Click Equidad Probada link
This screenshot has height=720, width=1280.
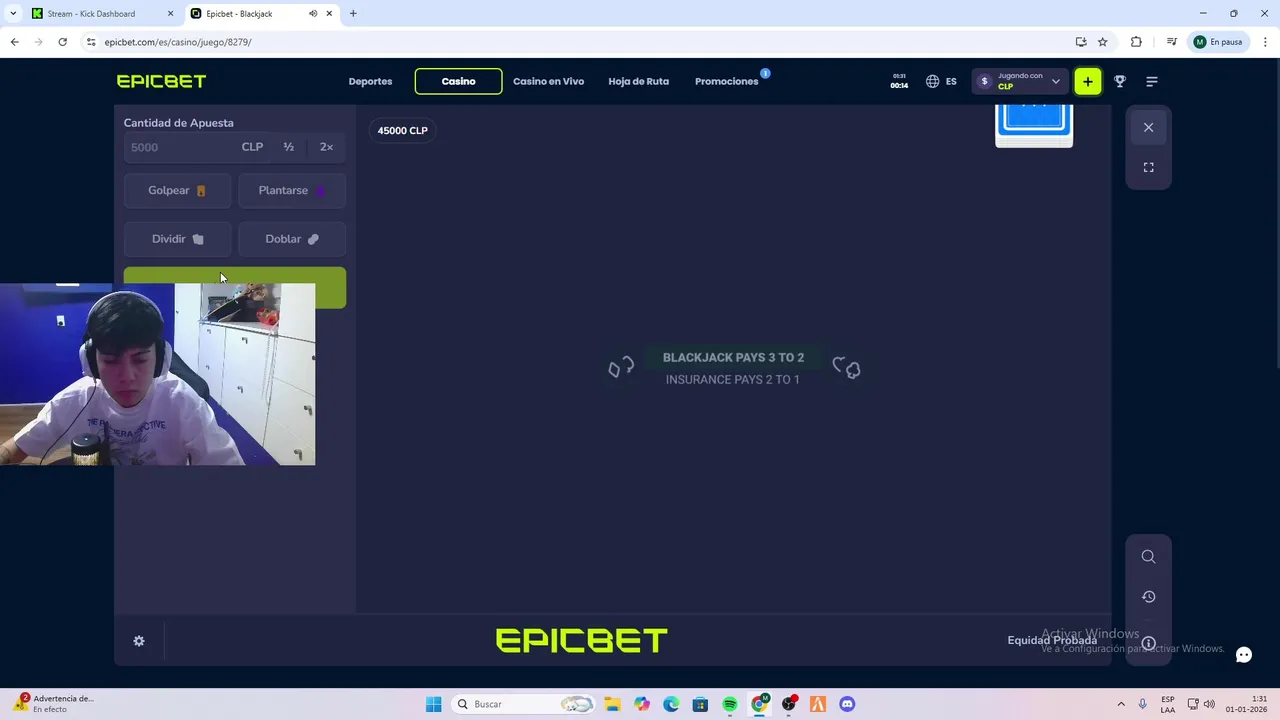tap(1052, 641)
